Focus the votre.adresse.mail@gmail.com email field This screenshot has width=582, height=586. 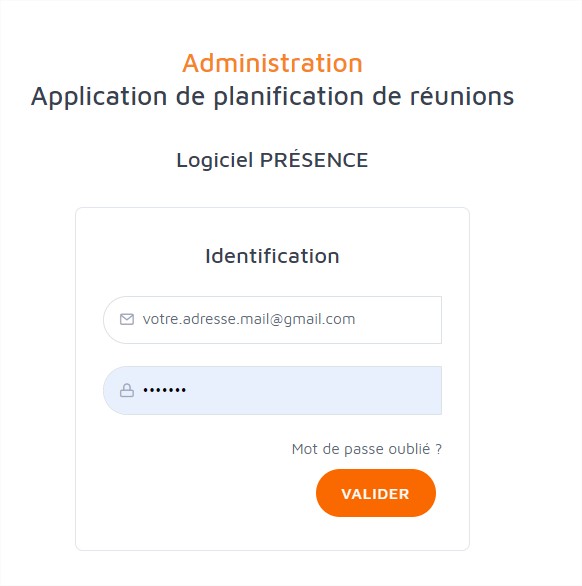click(272, 320)
